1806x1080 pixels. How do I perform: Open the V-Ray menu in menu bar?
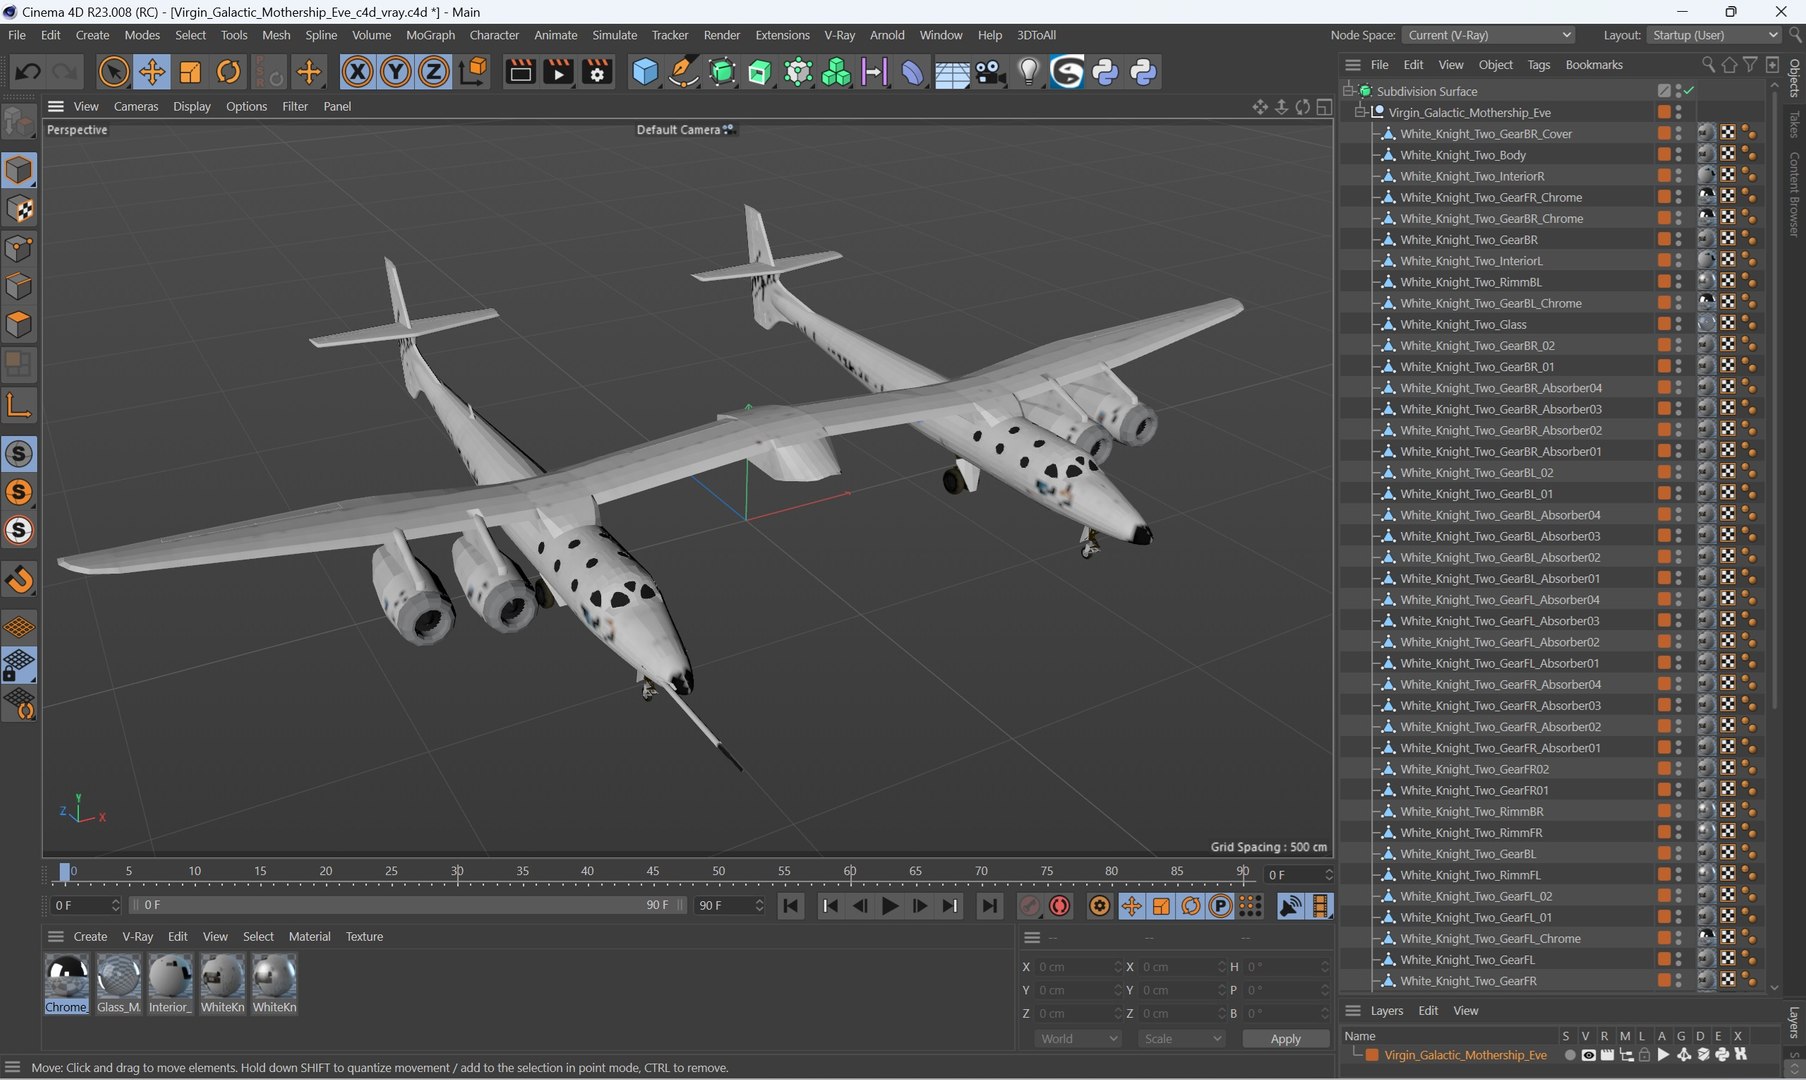(839, 35)
